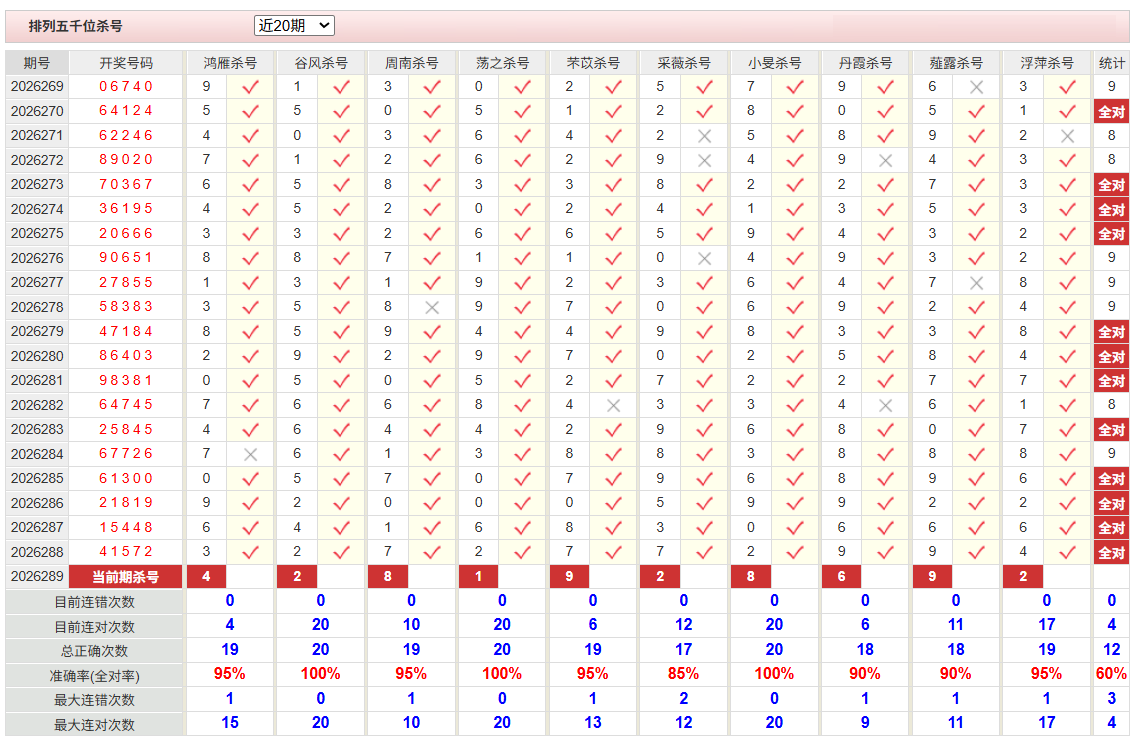Click the 谷风杀号 column header
The width and height of the screenshot is (1142, 745).
[x=321, y=63]
